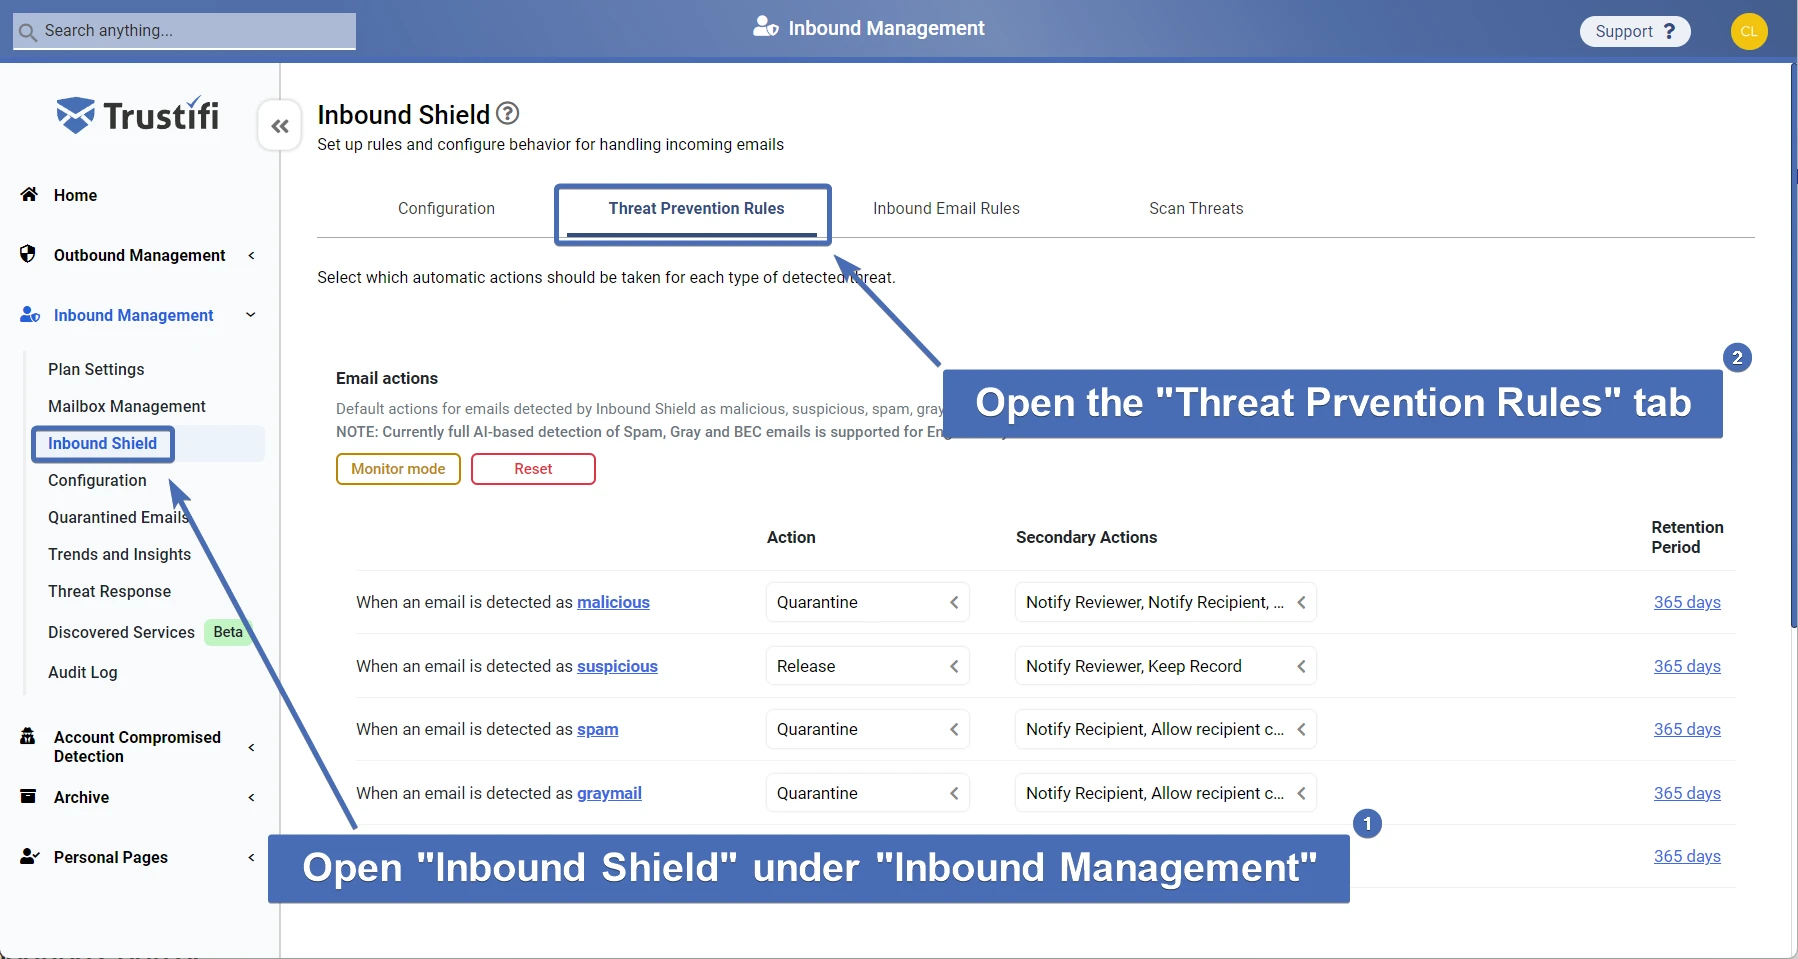Screen dimensions: 1798x959
Task: Click the Home icon in sidebar
Action: coord(29,195)
